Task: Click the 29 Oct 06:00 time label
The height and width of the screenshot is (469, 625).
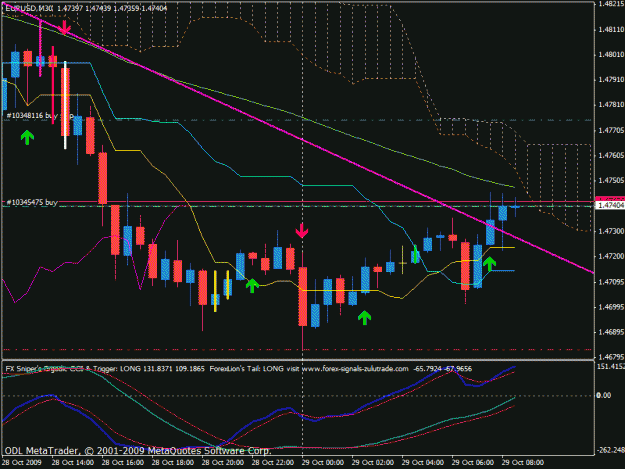Action: click(x=473, y=463)
